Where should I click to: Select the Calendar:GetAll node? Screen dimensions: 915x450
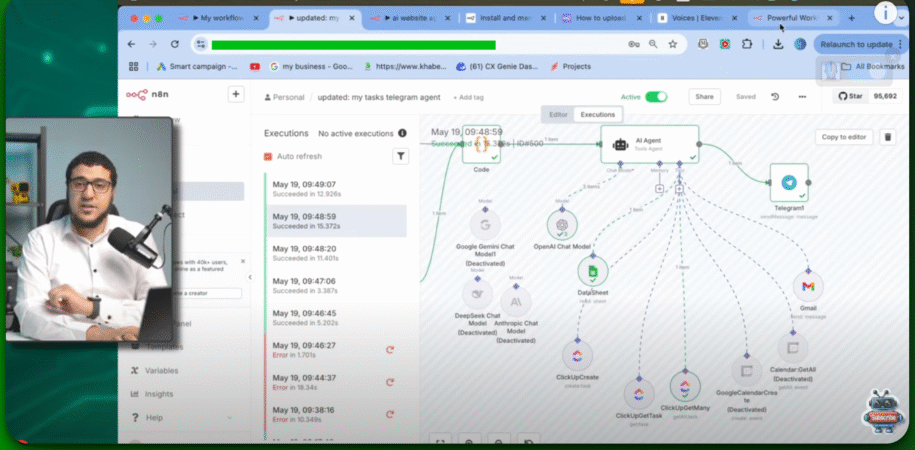tap(792, 348)
